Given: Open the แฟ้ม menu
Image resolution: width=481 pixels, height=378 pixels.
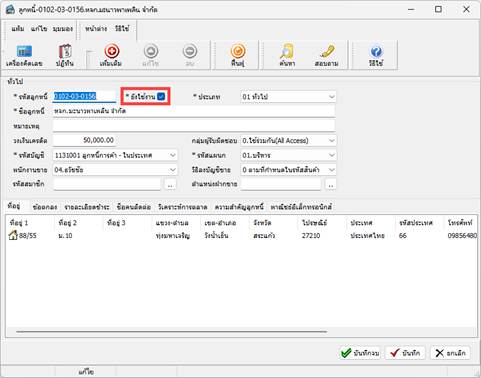Looking at the screenshot, I should [18, 29].
